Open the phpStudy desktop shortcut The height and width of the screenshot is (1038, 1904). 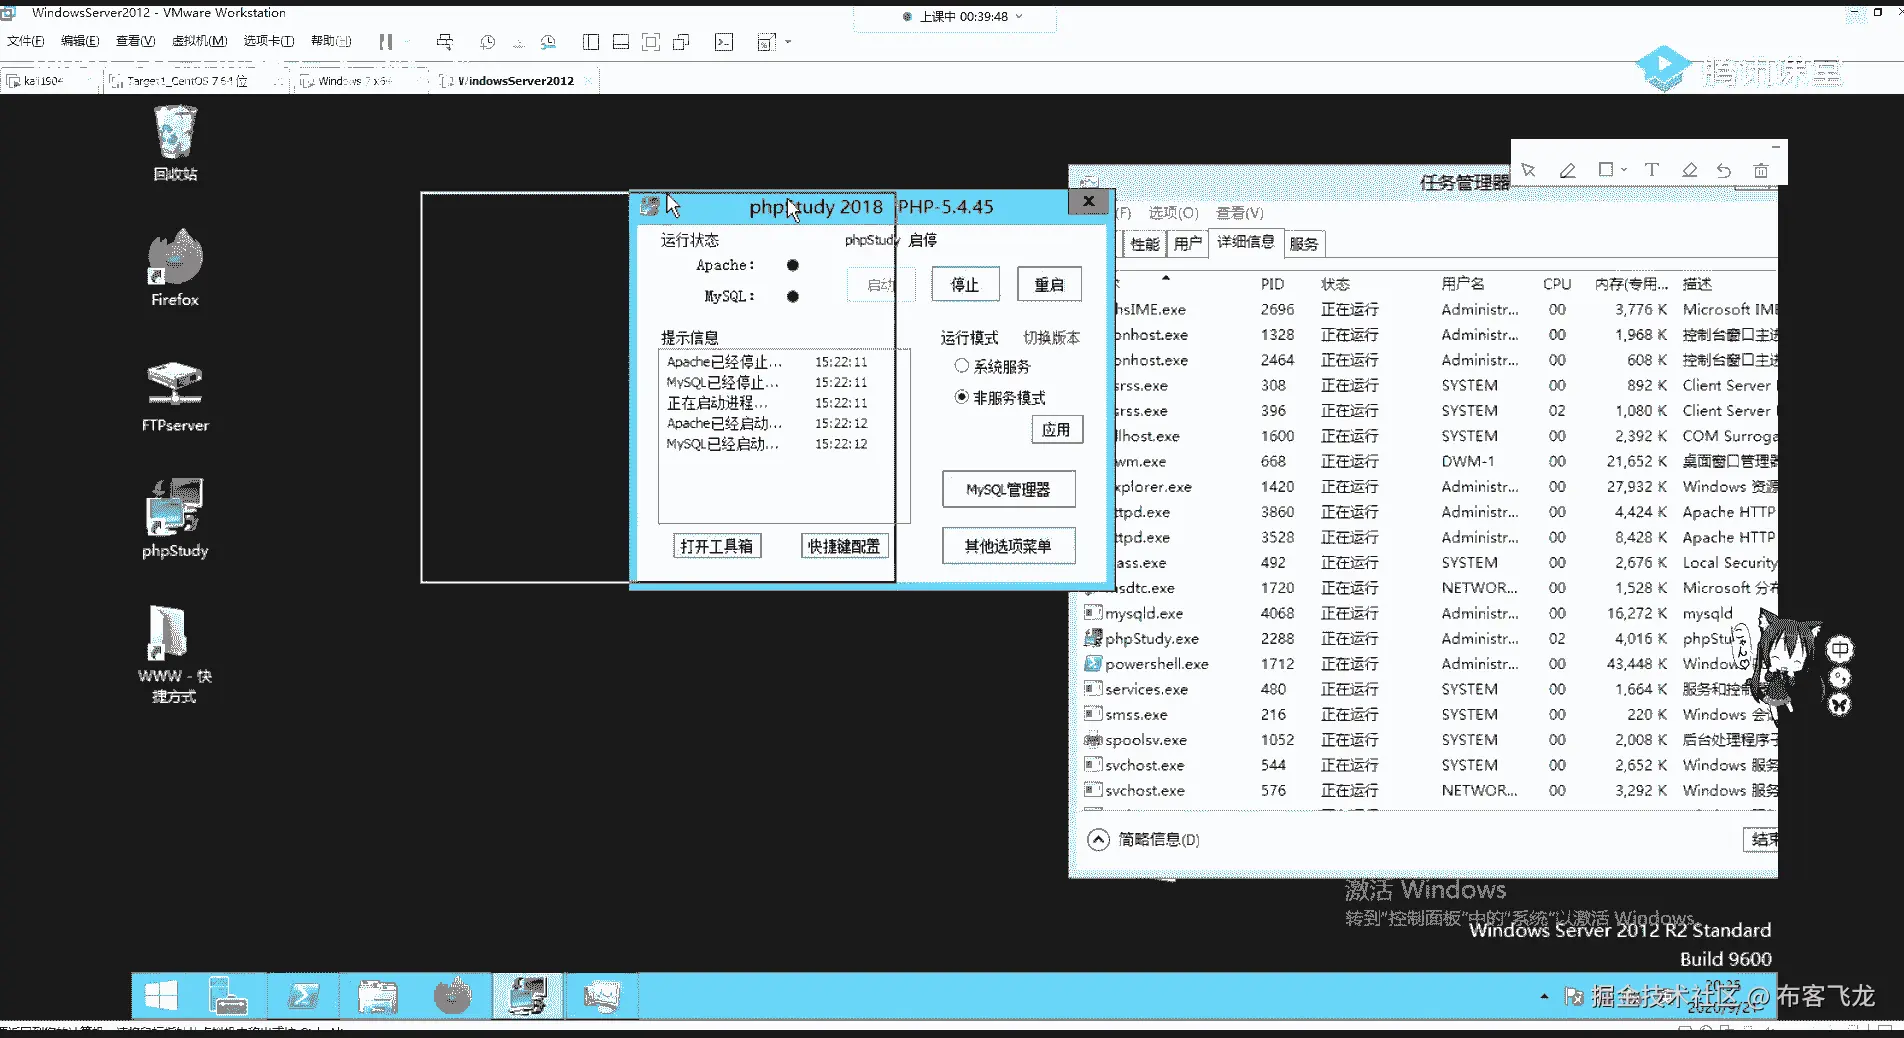[175, 518]
